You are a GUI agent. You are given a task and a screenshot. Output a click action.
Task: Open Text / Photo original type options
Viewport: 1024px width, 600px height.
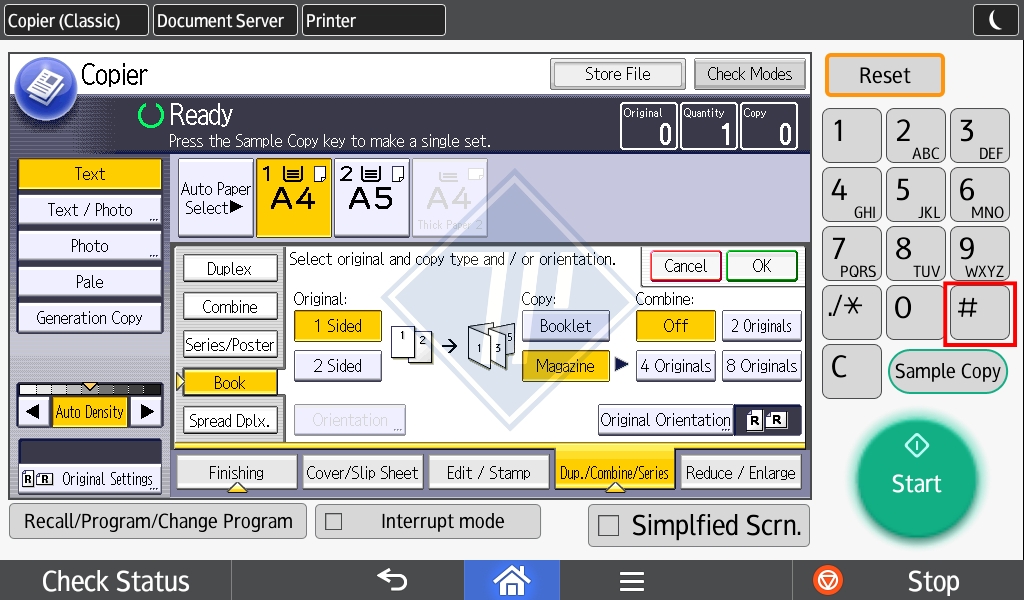90,210
